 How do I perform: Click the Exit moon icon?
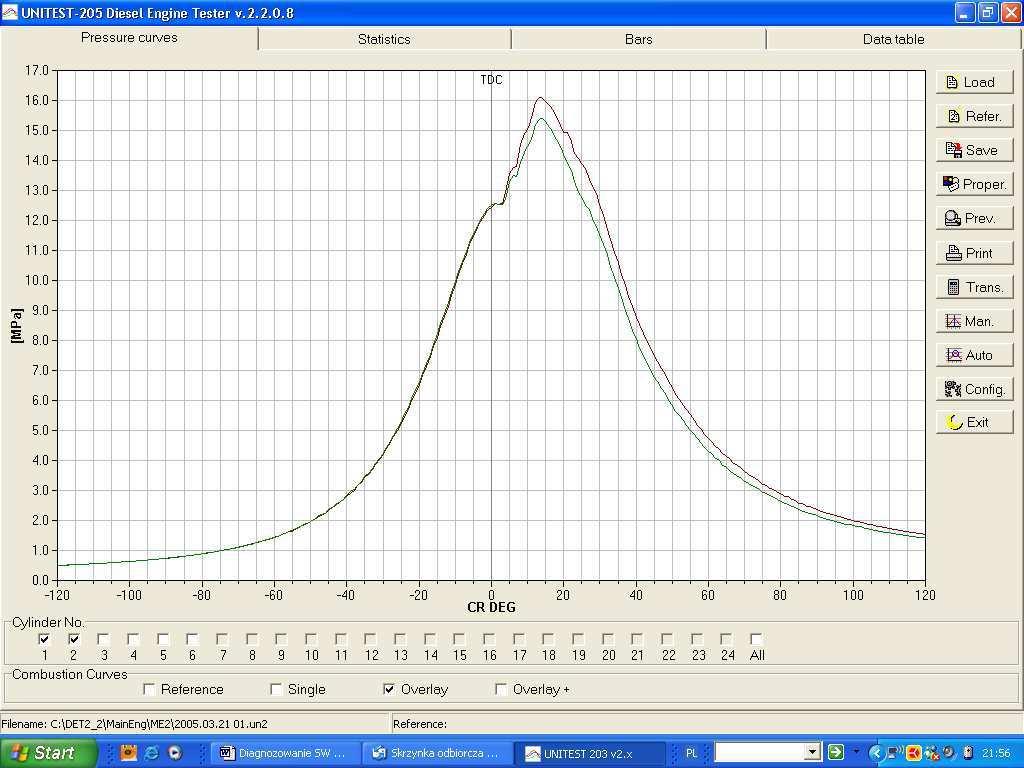pyautogui.click(x=955, y=422)
